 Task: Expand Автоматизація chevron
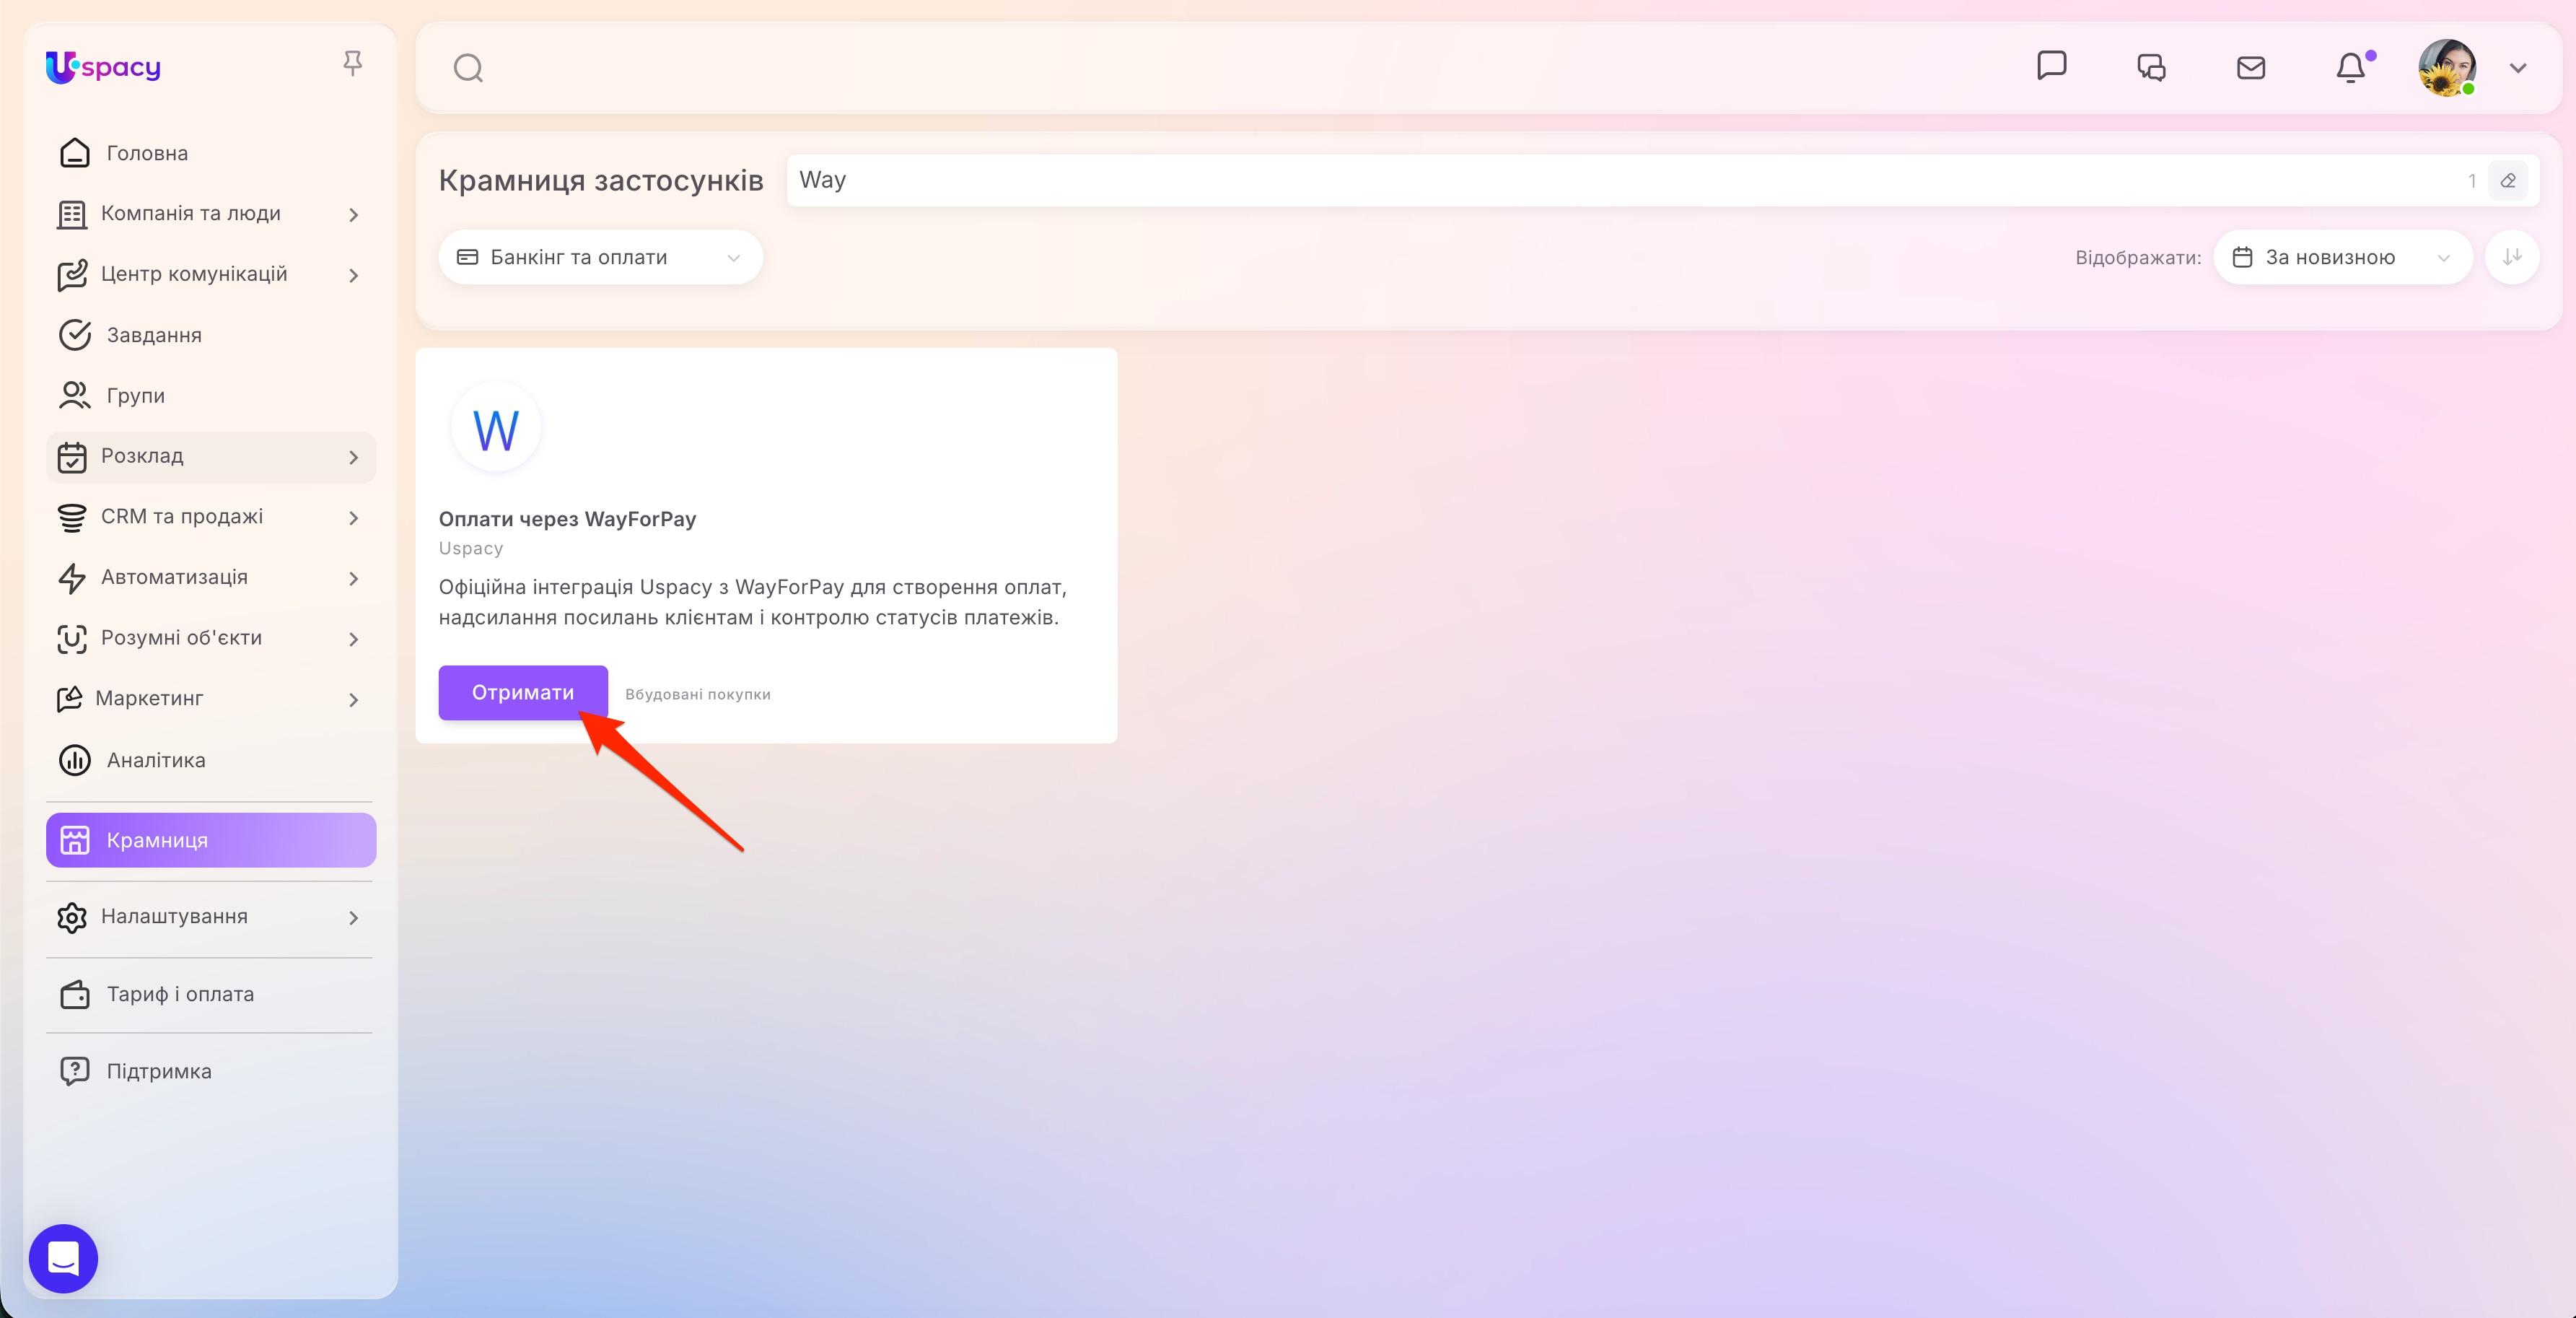(x=353, y=578)
